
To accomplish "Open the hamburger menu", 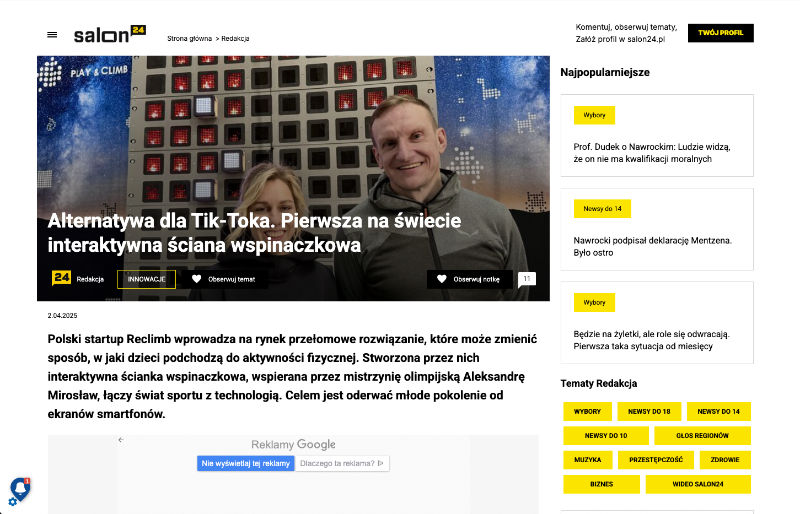I will click(x=52, y=35).
